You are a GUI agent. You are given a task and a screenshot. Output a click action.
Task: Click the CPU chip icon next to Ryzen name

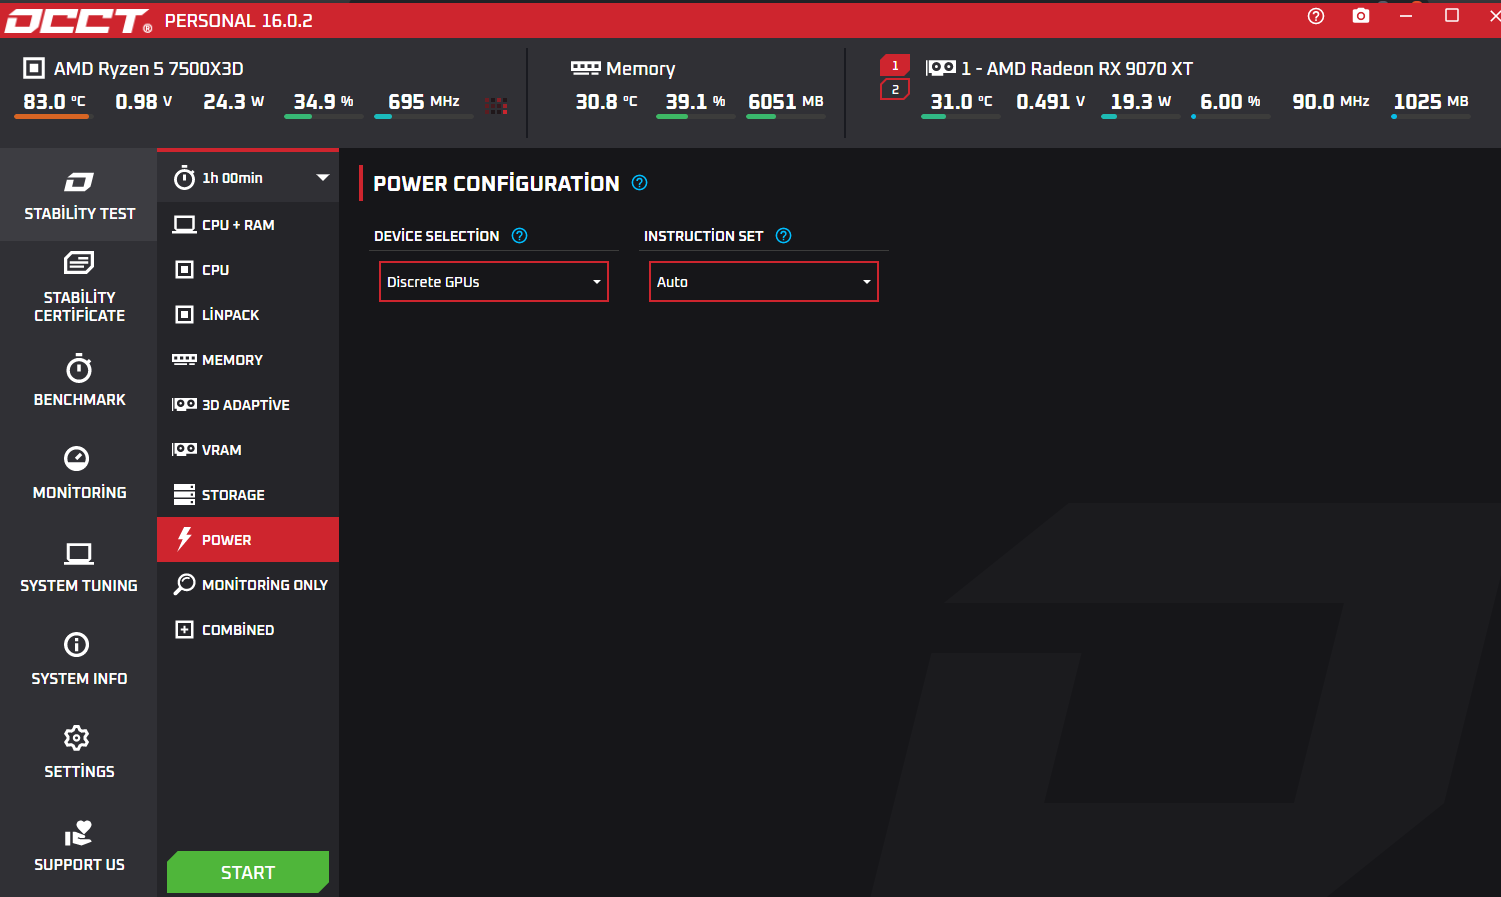point(34,68)
